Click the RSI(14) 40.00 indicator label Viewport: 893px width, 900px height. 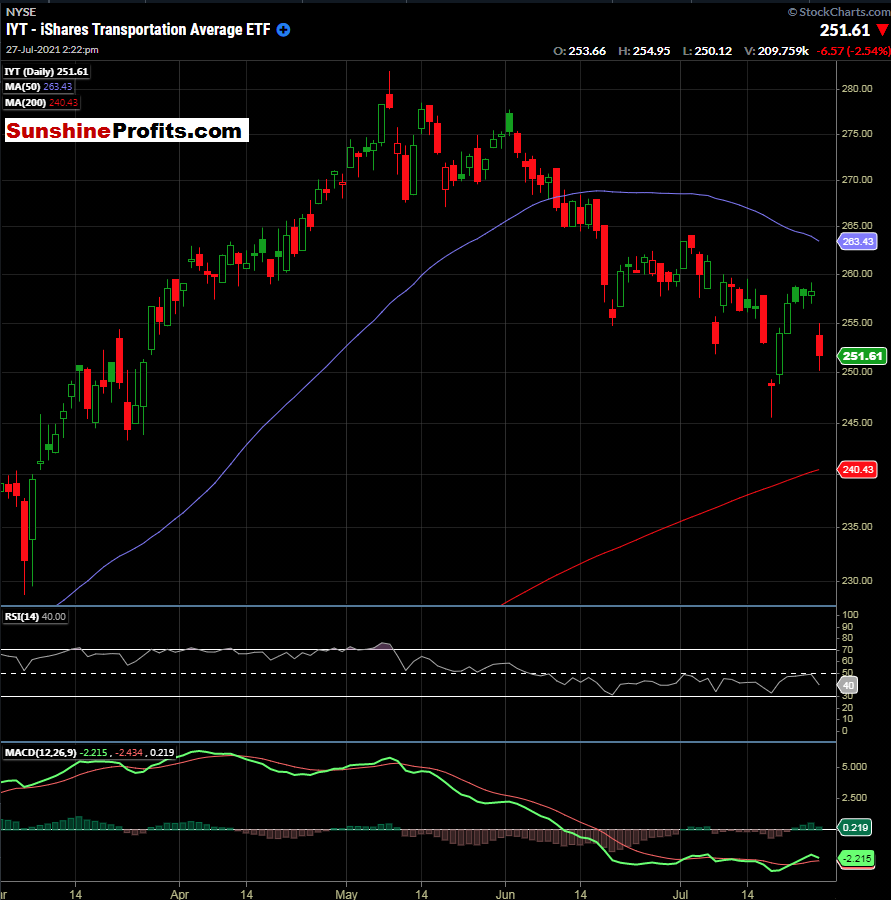[36, 616]
